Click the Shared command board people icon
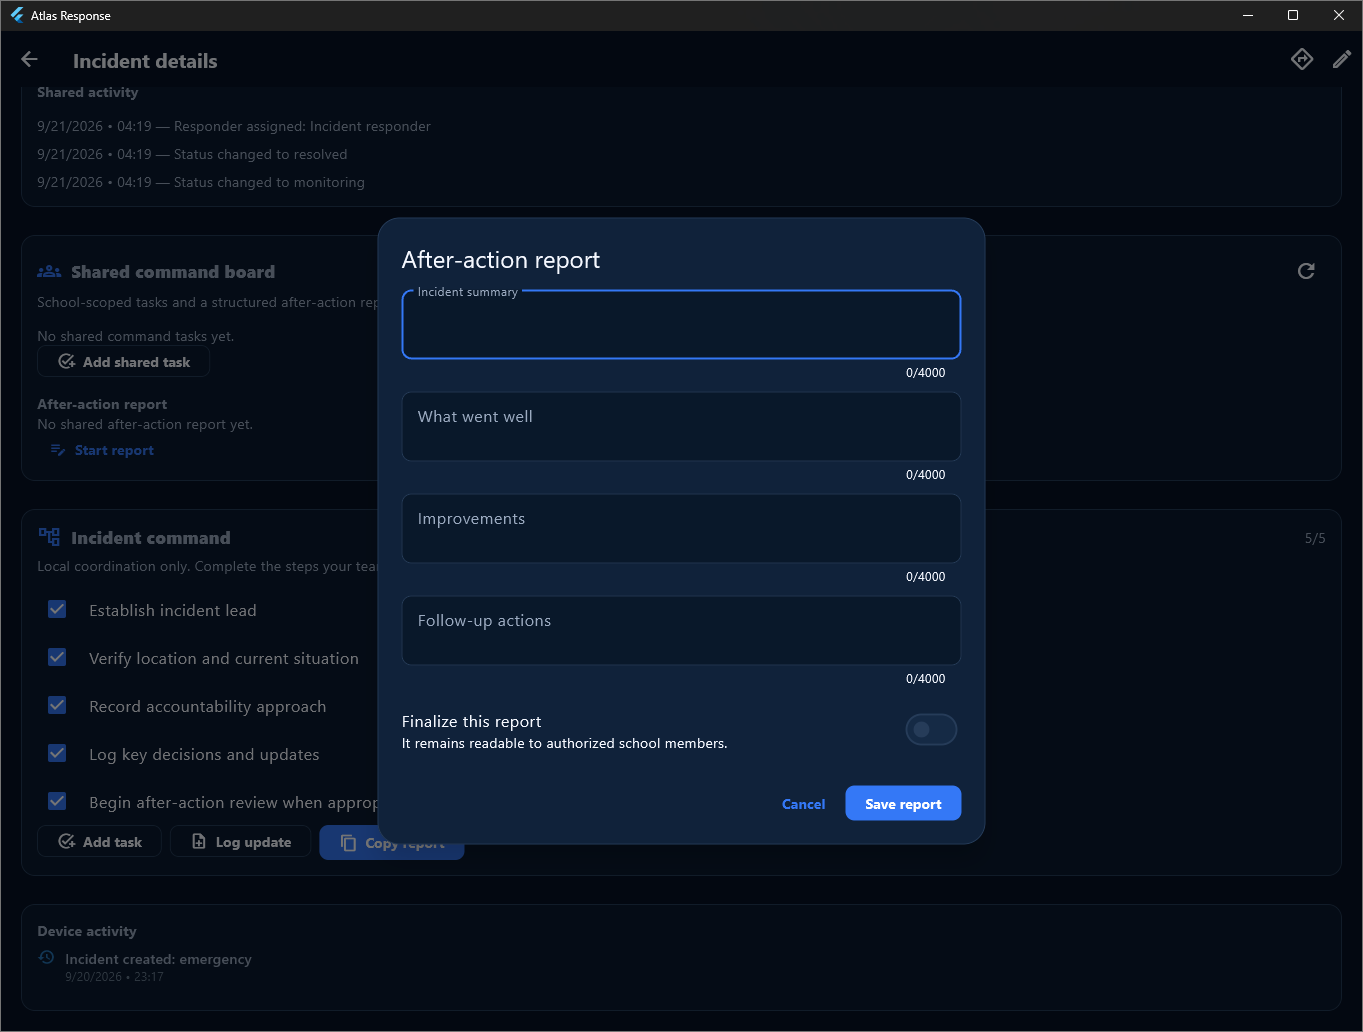The height and width of the screenshot is (1032, 1363). [49, 271]
